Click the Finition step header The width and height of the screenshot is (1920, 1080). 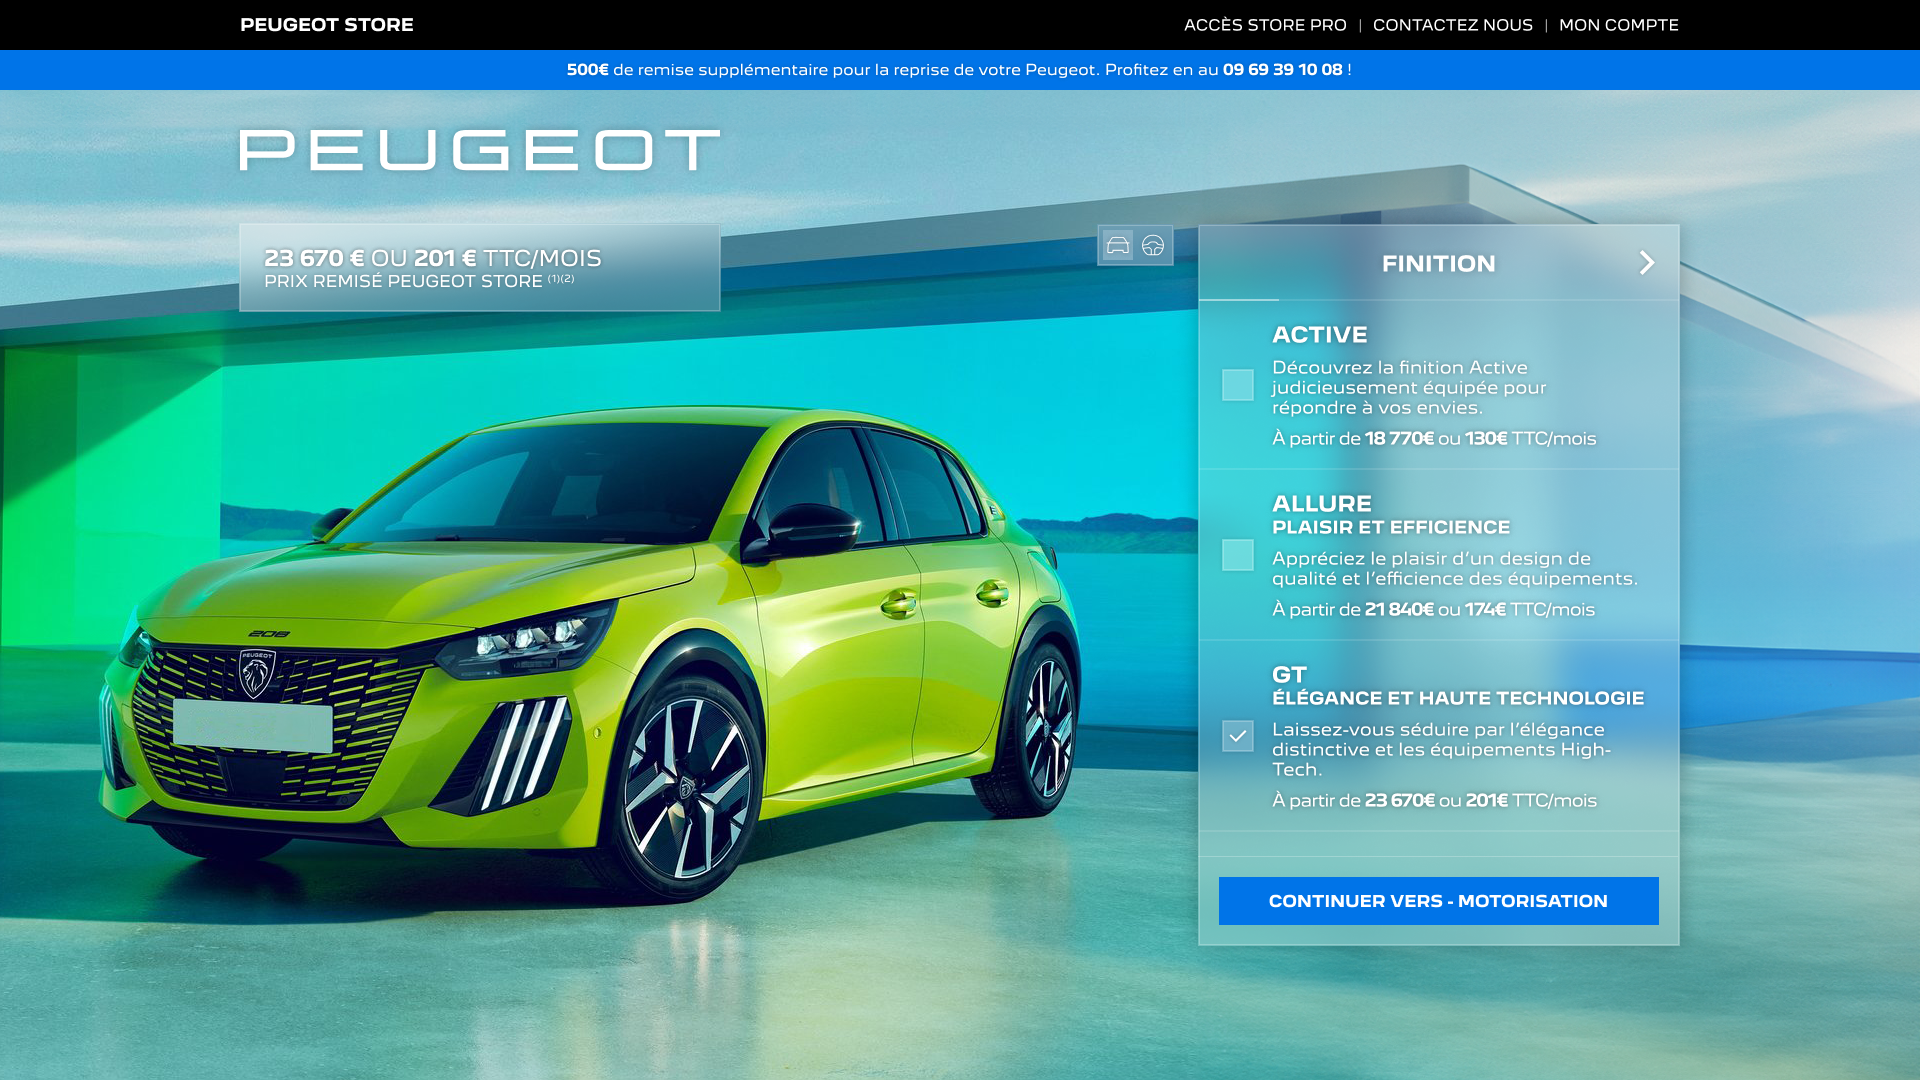(1438, 263)
